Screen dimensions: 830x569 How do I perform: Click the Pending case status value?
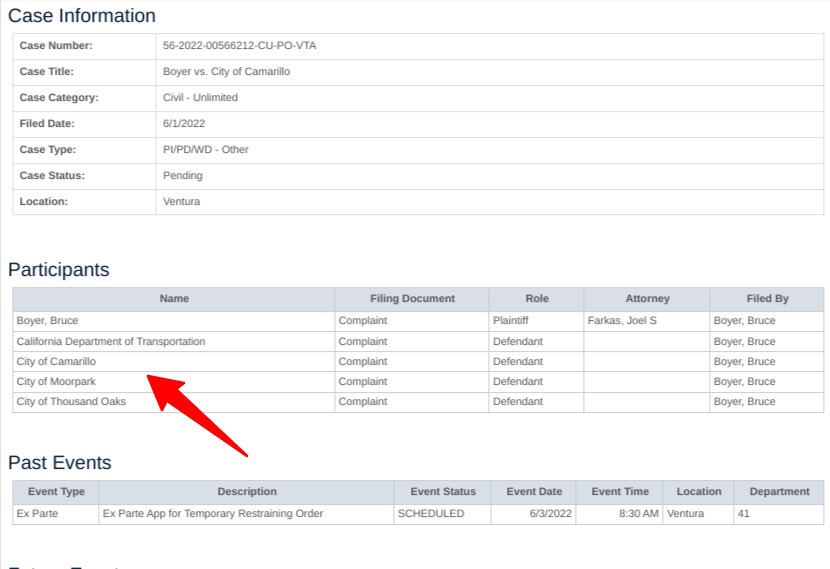click(183, 175)
